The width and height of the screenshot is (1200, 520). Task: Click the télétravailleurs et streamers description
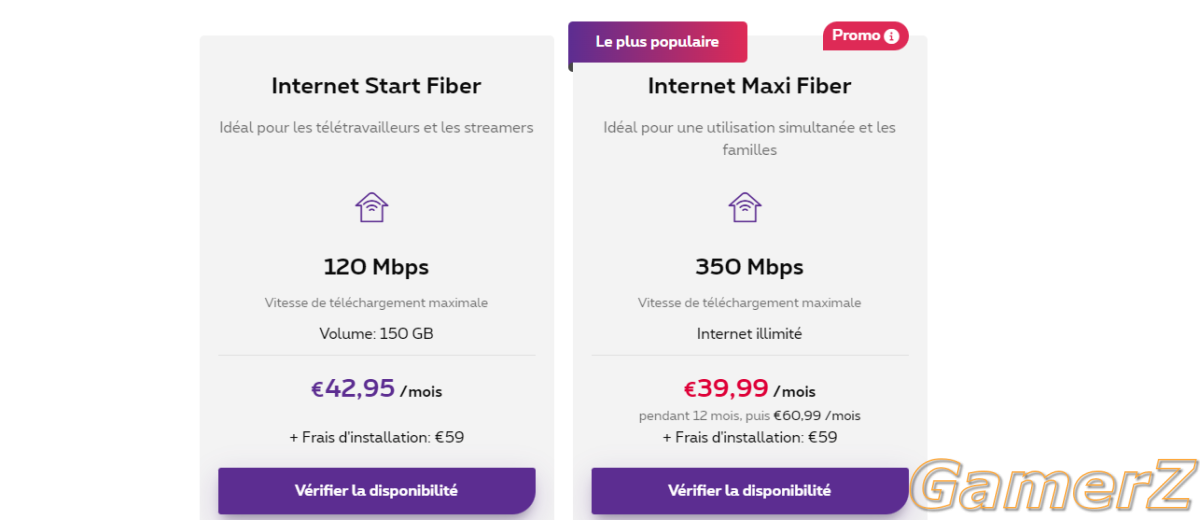[x=376, y=128]
